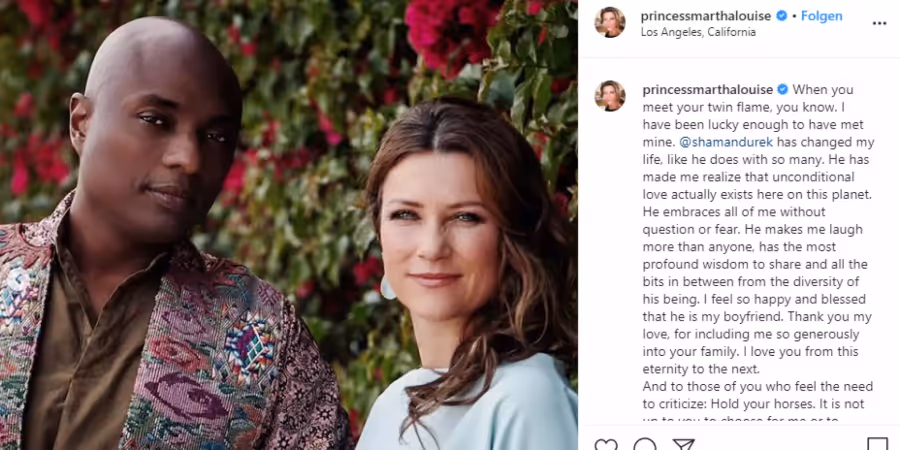Open the Los Angeles, California location
This screenshot has height=450, width=900.
[698, 32]
